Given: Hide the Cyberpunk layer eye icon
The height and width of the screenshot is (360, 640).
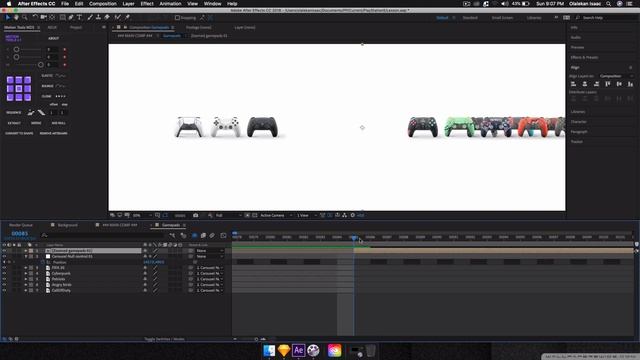Looking at the screenshot, I should tap(4, 273).
